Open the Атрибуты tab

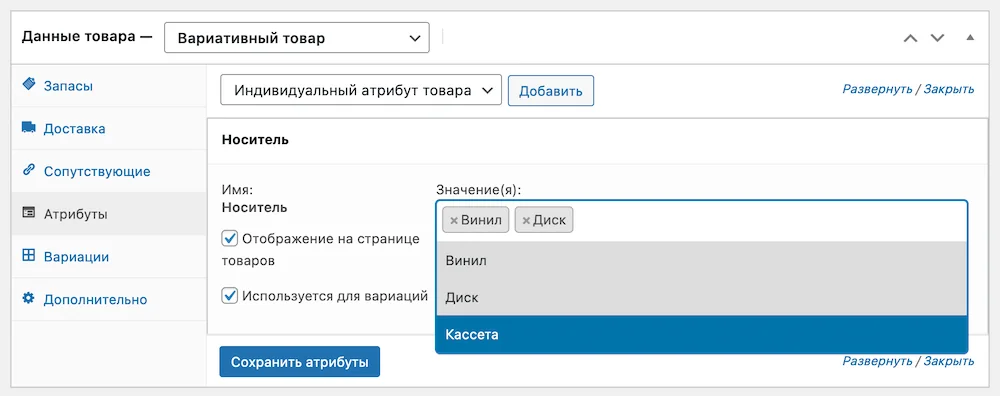109,214
